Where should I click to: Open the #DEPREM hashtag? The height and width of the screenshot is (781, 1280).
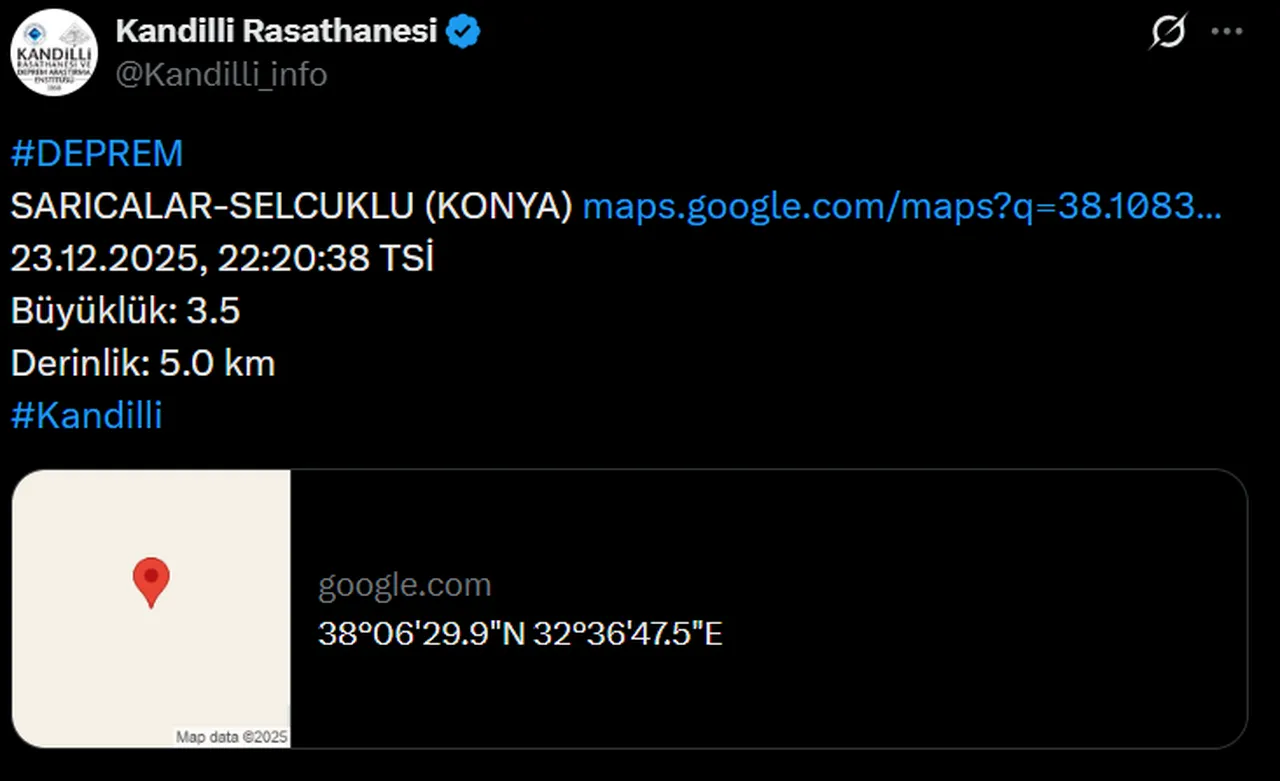(x=97, y=154)
